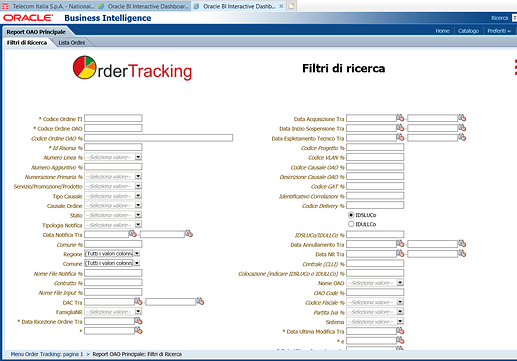517x361 pixels.
Task: Open calendar for Data Annullamento Tra start date
Action: pos(400,244)
